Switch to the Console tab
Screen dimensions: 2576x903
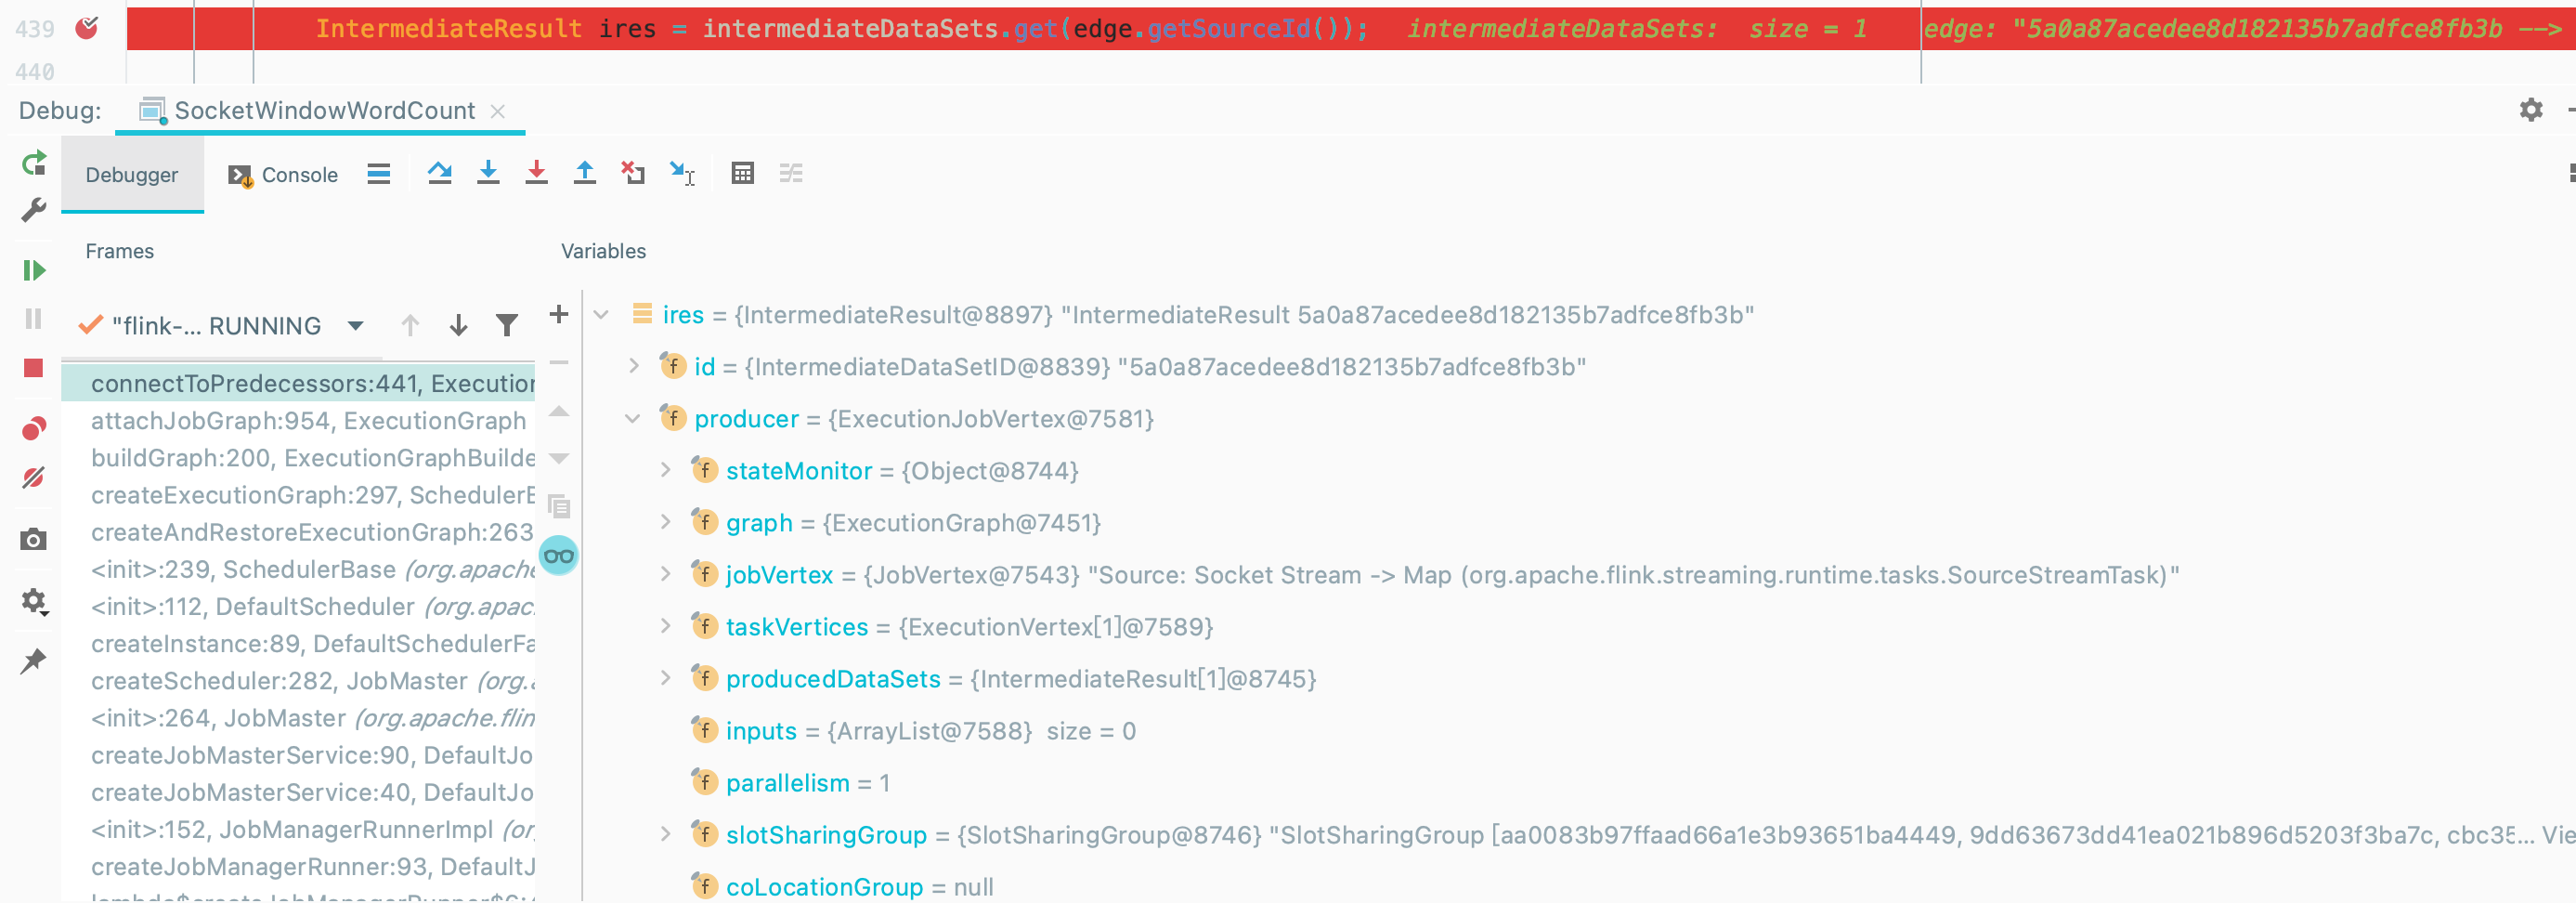tap(283, 175)
